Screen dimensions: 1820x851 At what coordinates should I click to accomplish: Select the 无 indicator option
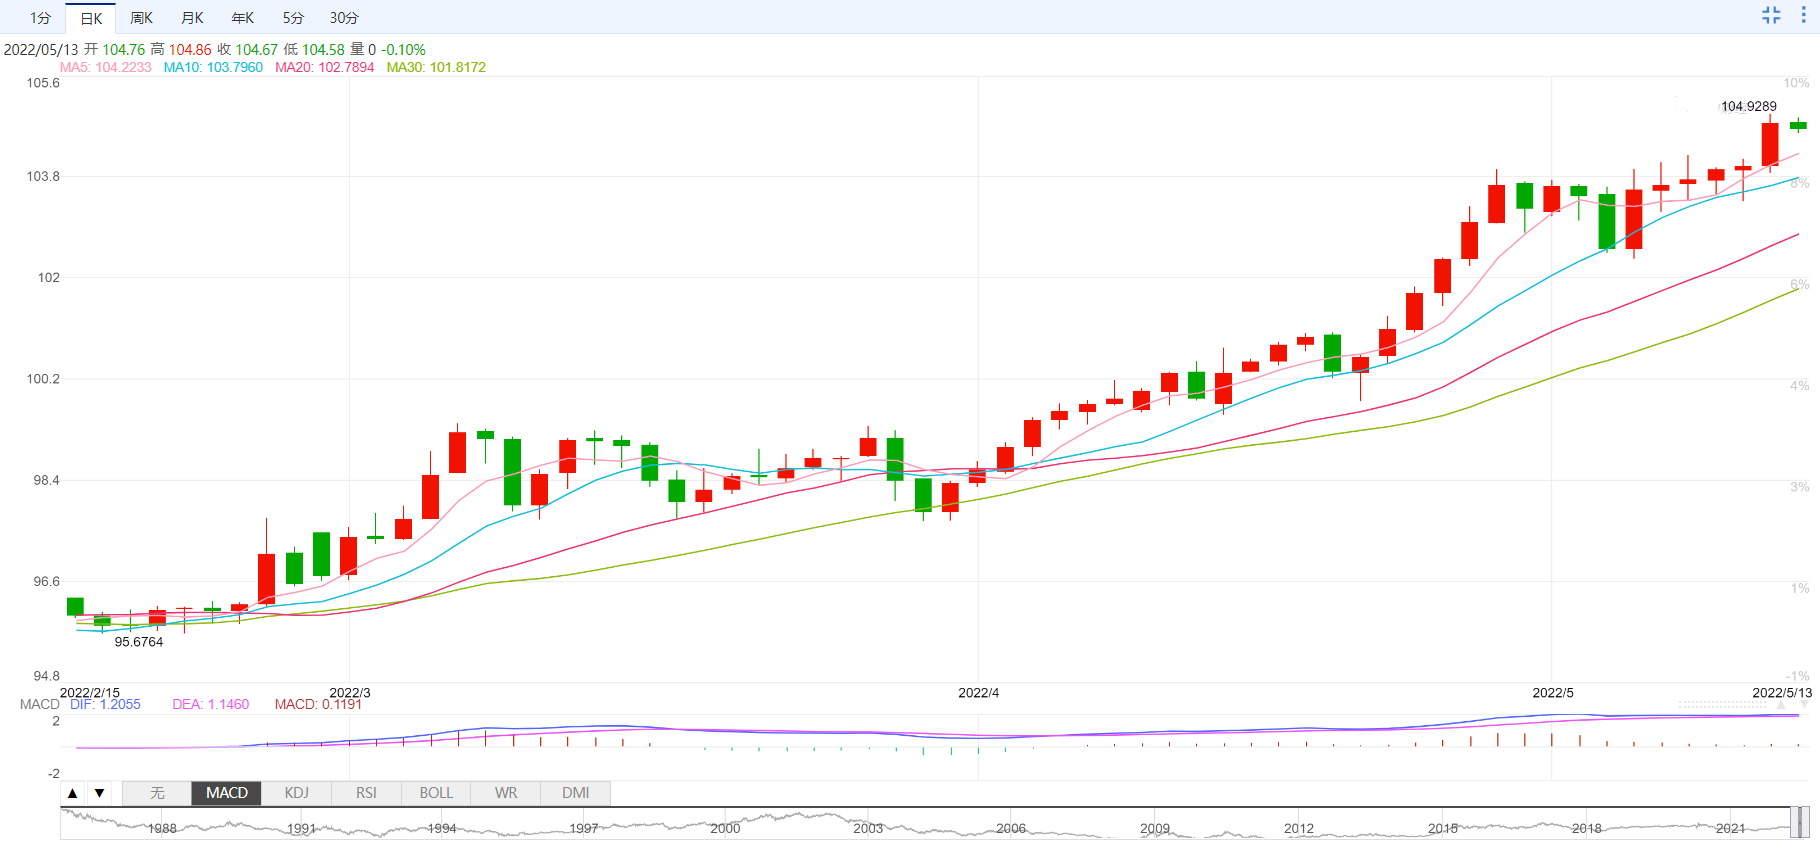tap(157, 793)
